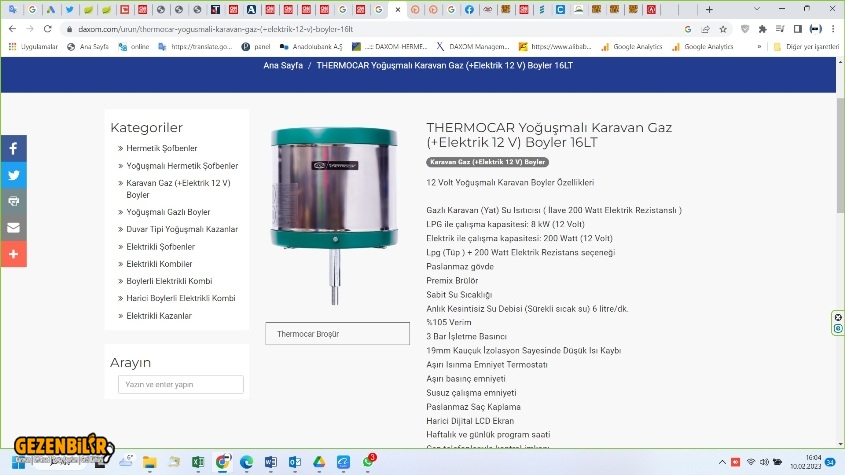Click the 'Arayın' search input field
This screenshot has height=475, width=845.
pos(180,384)
